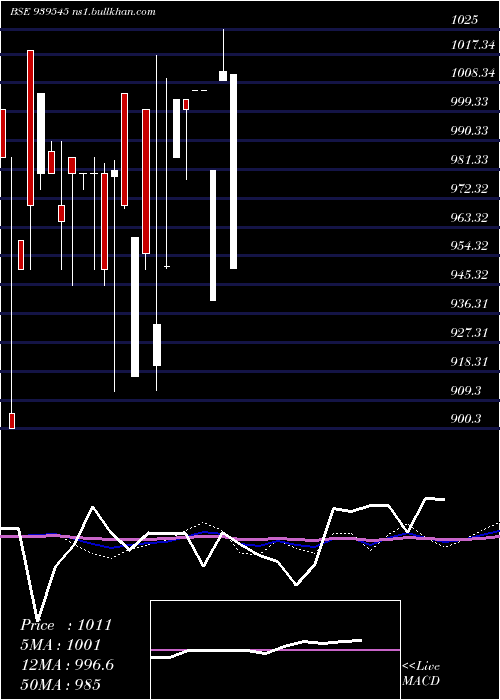Click the '12MA : 996.6' readout
Screen dimensions: 500x700
click(x=67, y=665)
